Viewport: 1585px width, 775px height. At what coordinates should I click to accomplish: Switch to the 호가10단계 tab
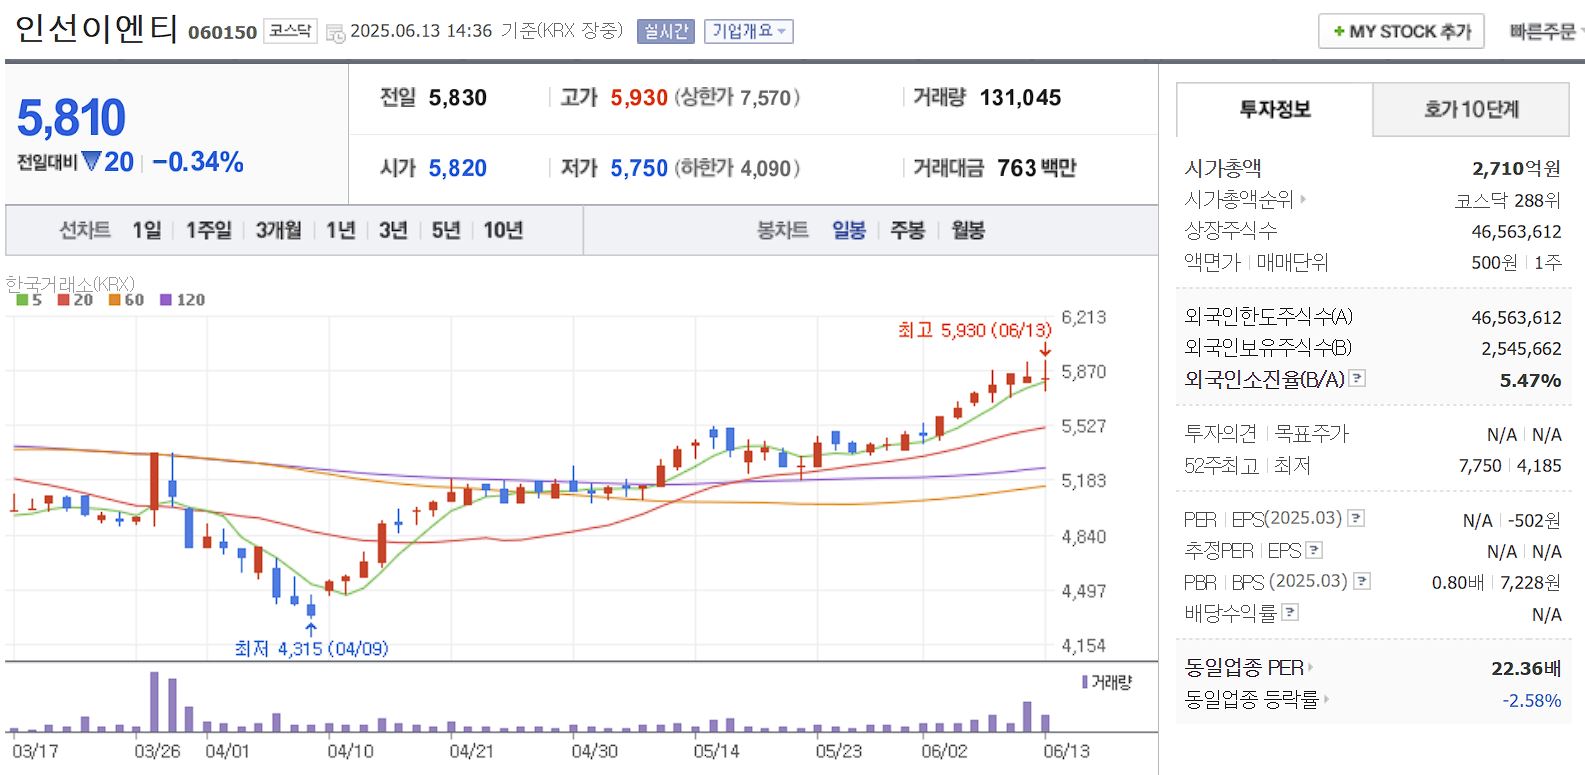(x=1471, y=110)
